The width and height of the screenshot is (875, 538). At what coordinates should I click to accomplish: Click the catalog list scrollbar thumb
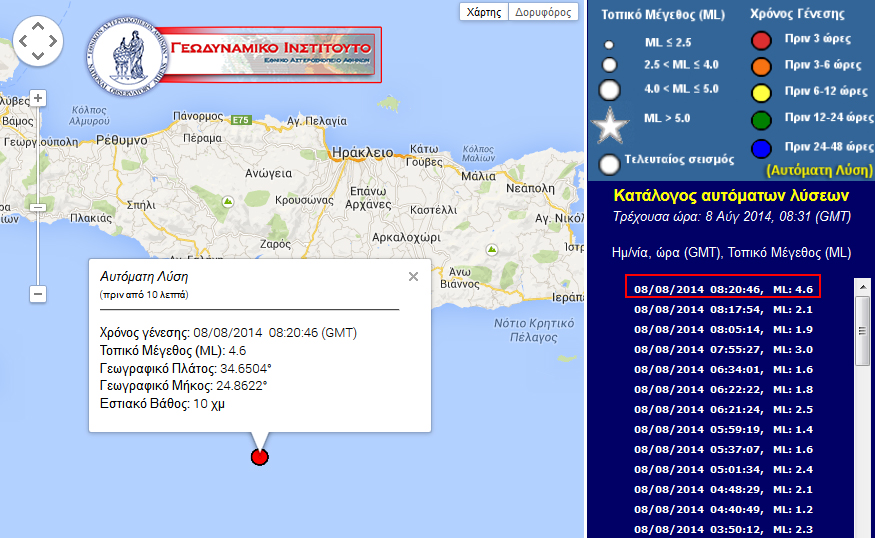click(x=862, y=332)
